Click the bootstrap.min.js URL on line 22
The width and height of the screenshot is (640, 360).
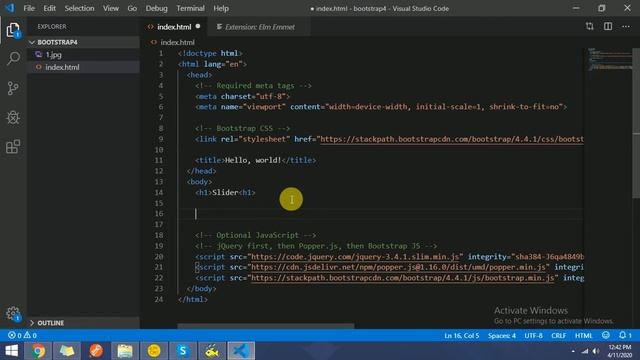point(402,278)
